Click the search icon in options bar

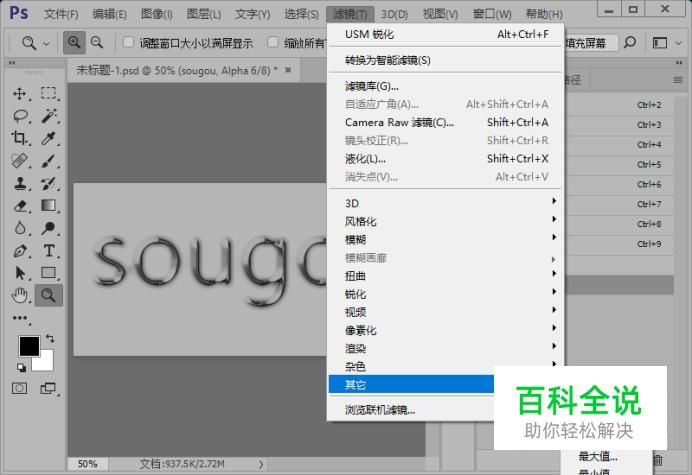tap(630, 43)
